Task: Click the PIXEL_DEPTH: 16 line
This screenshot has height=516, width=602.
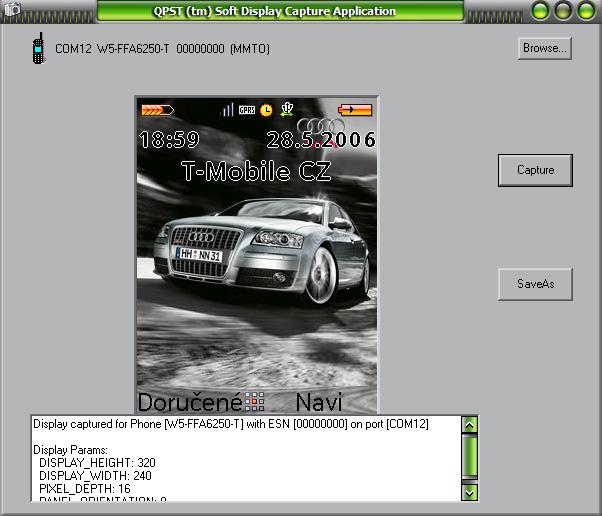Action: point(85,489)
